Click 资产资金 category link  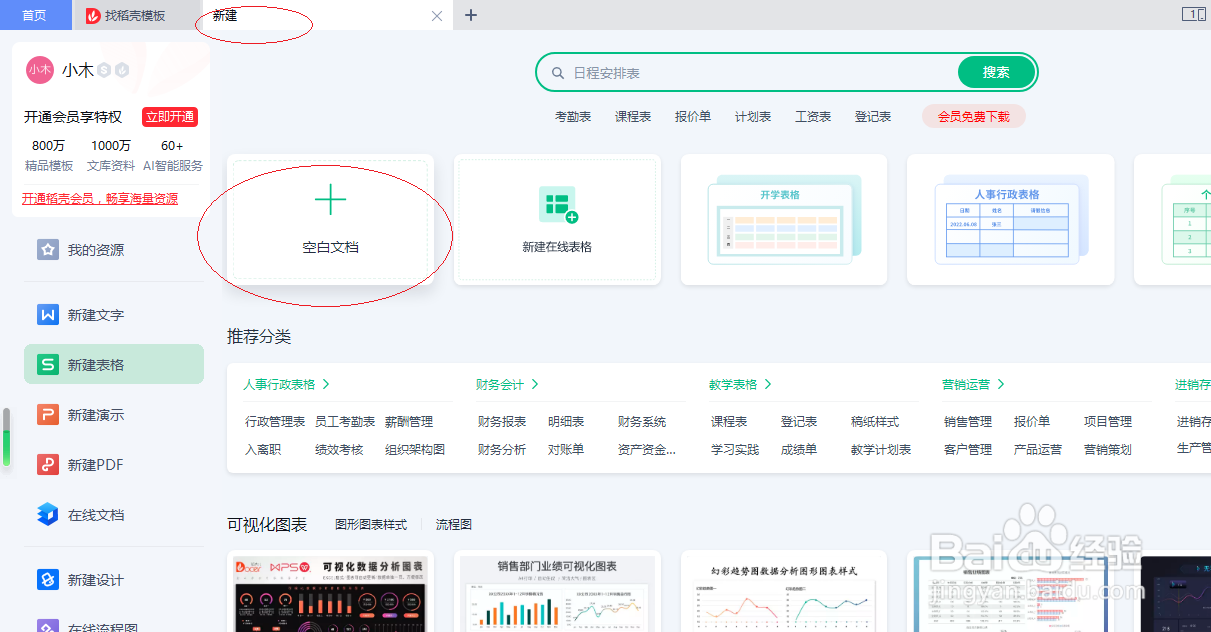pyautogui.click(x=647, y=450)
